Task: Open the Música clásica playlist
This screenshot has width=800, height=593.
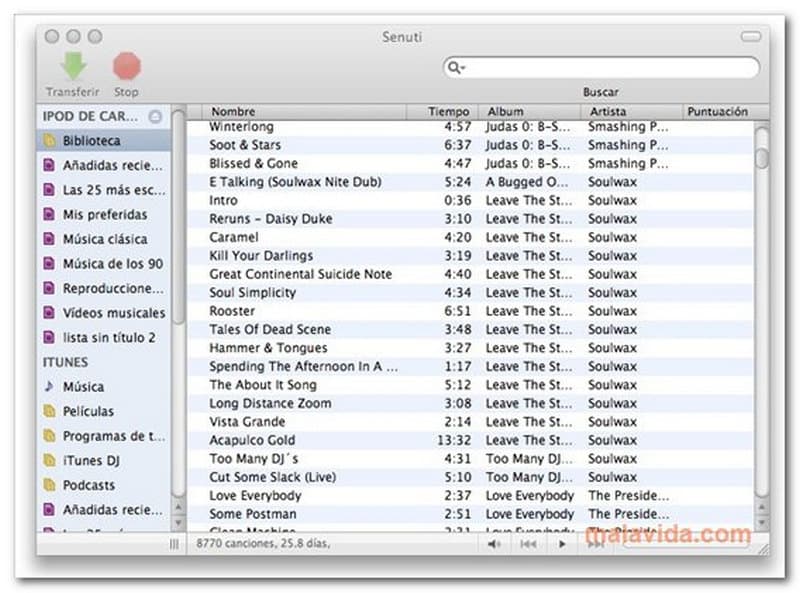Action: coord(104,239)
